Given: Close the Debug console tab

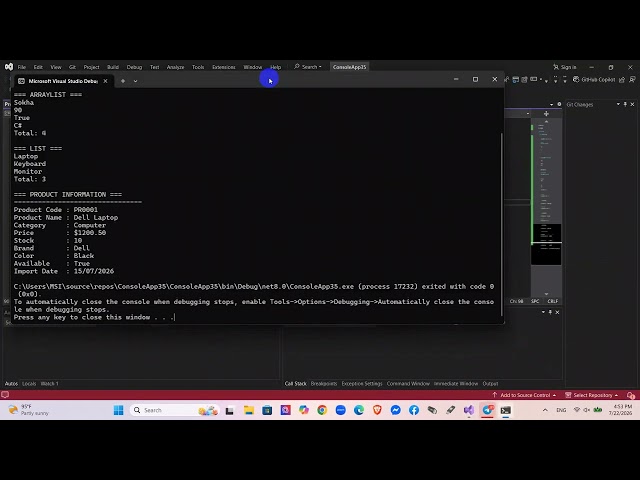Looking at the screenshot, I should click(105, 81).
